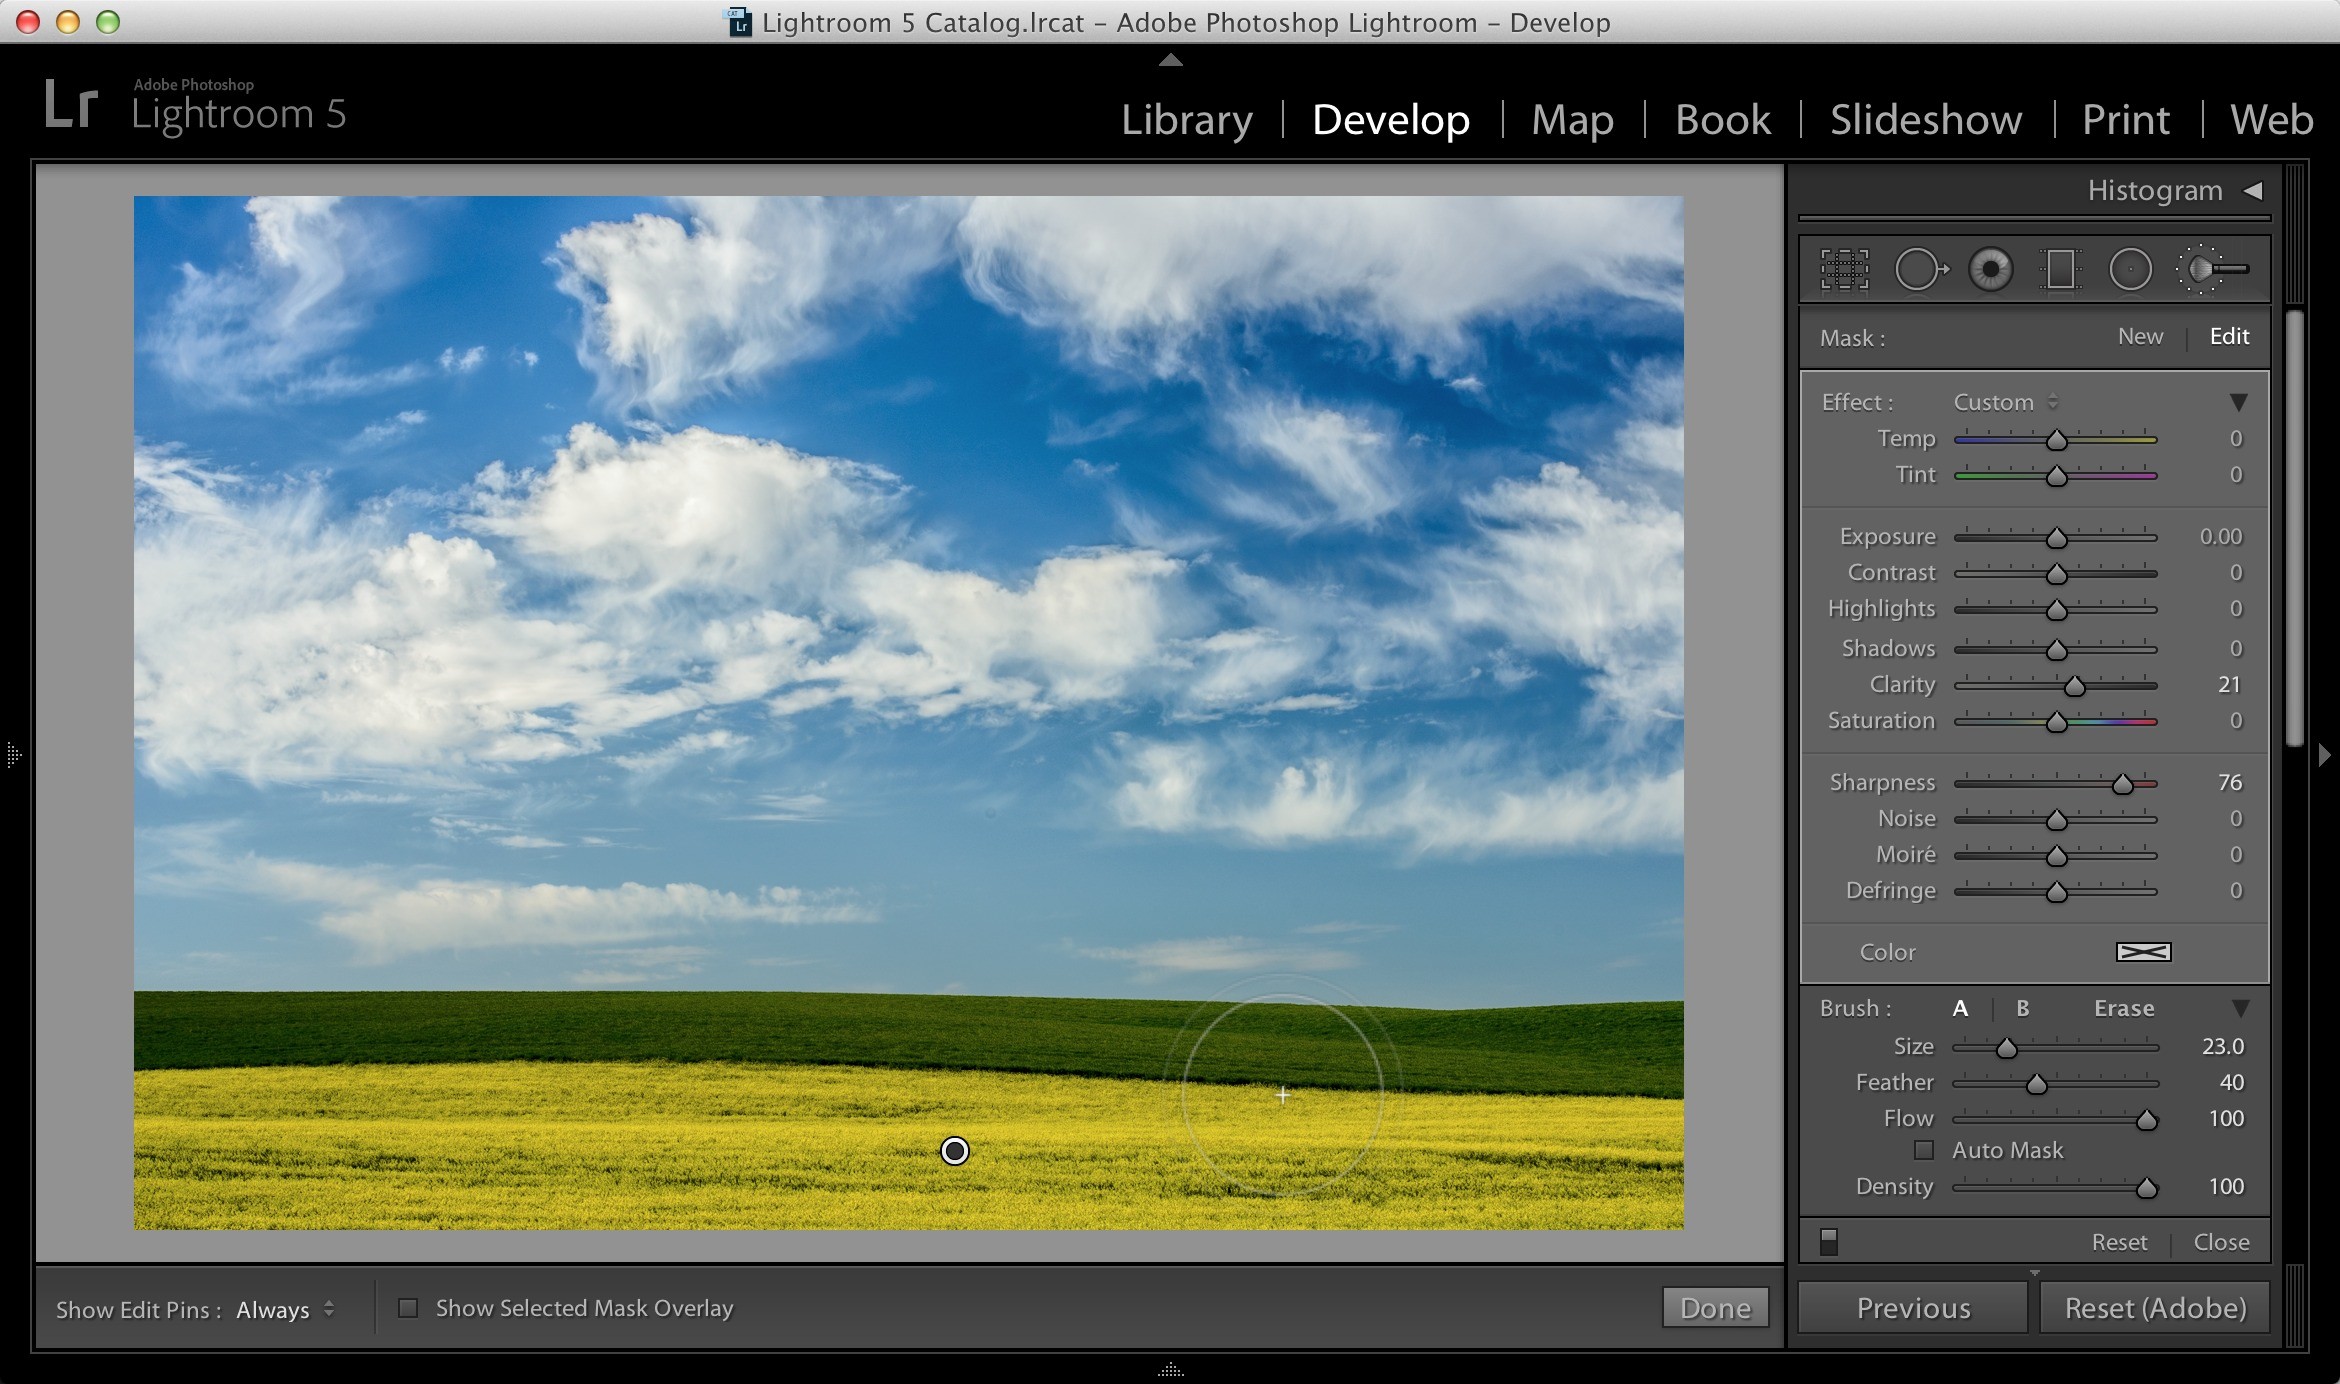This screenshot has height=1384, width=2340.
Task: Open the Slideshow module
Action: pyautogui.click(x=1926, y=120)
